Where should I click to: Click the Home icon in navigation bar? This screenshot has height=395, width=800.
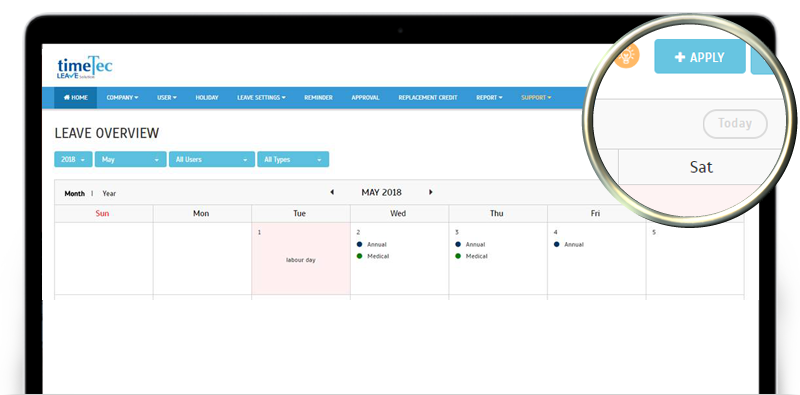pos(66,97)
